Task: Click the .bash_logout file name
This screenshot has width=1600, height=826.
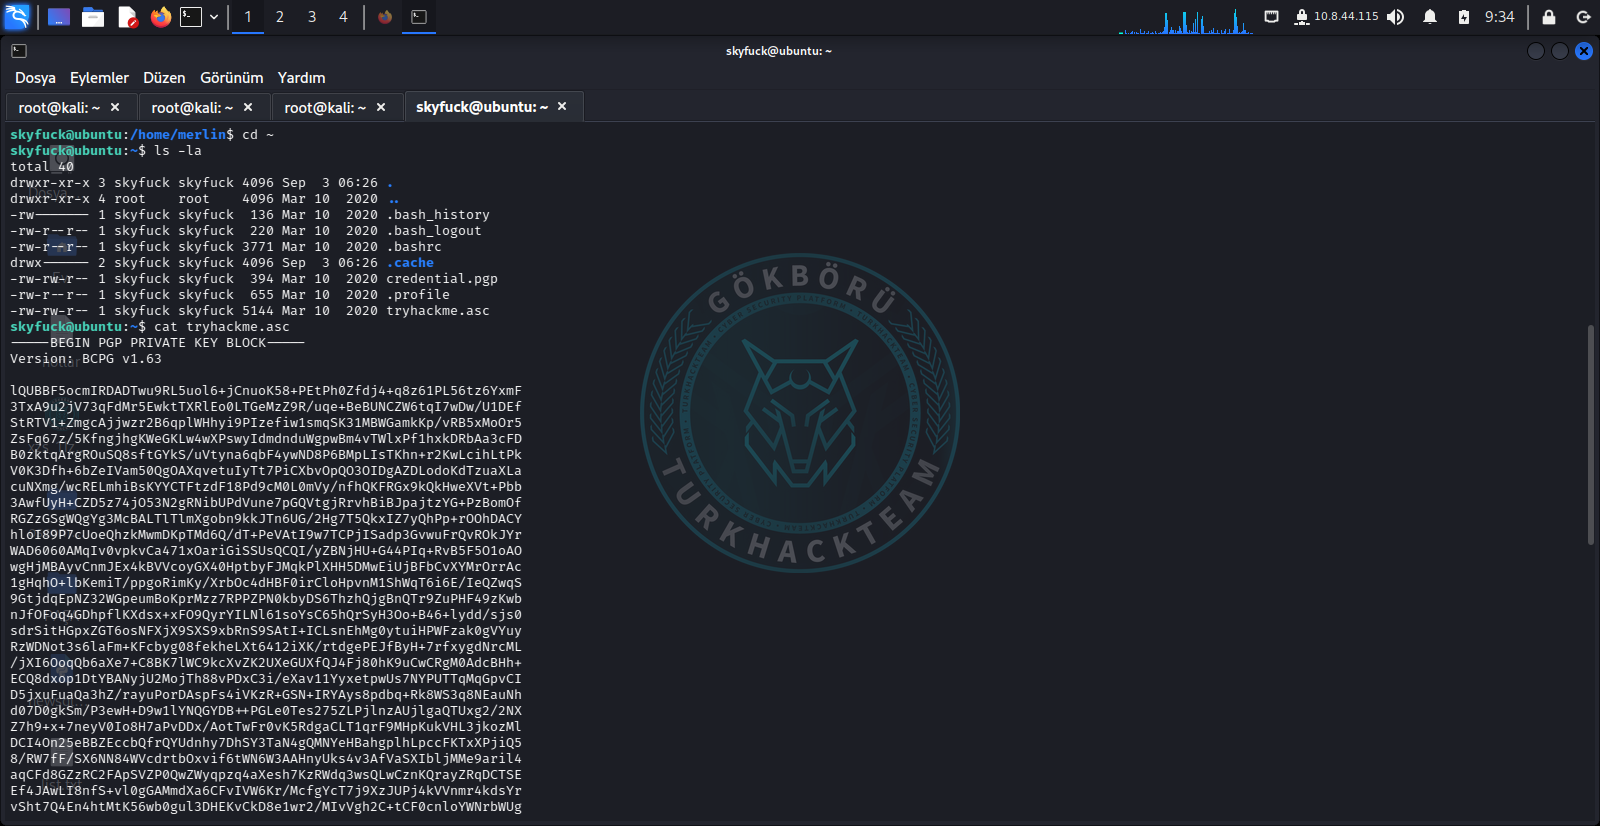Action: [x=434, y=231]
